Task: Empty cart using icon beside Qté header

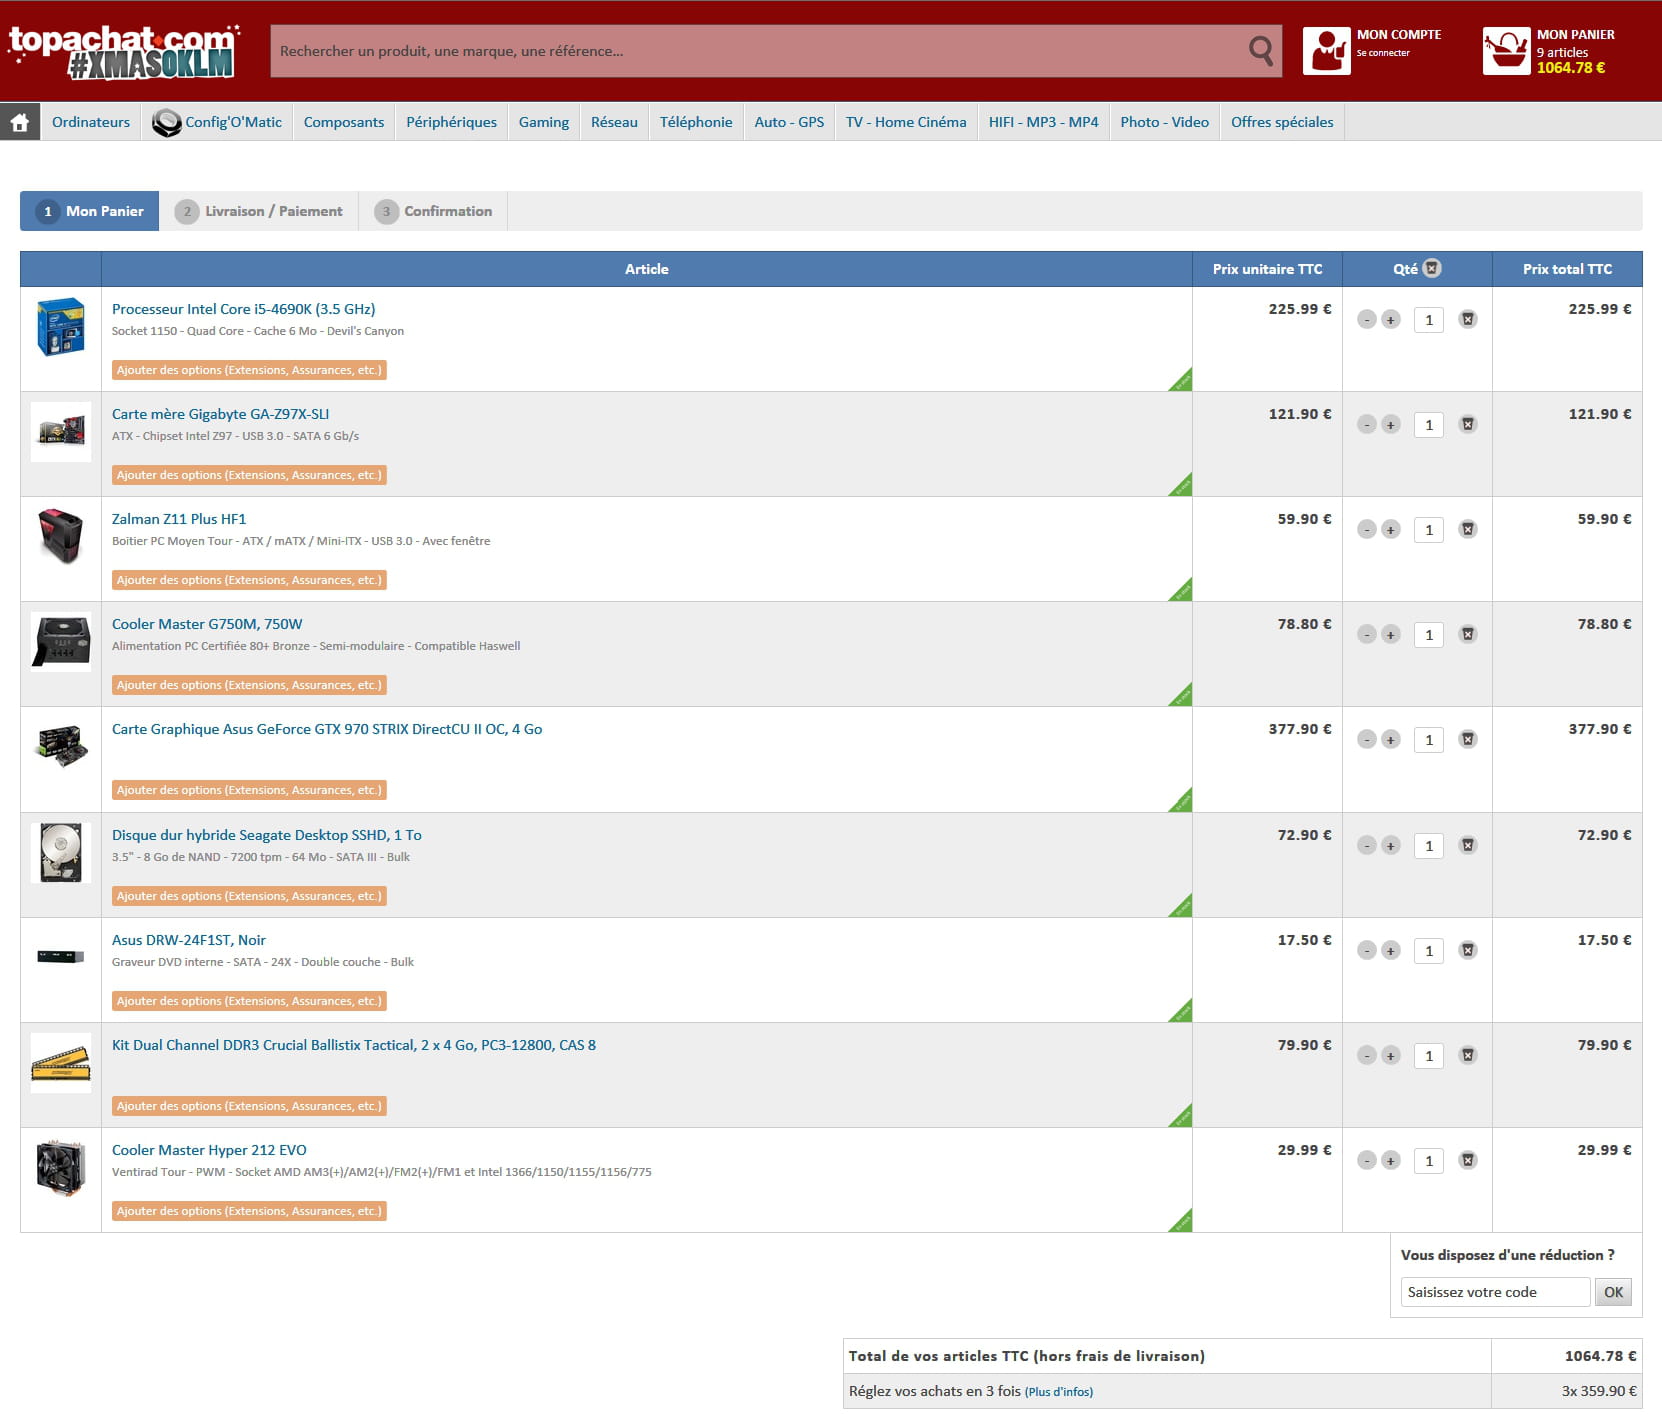Action: click(x=1432, y=269)
